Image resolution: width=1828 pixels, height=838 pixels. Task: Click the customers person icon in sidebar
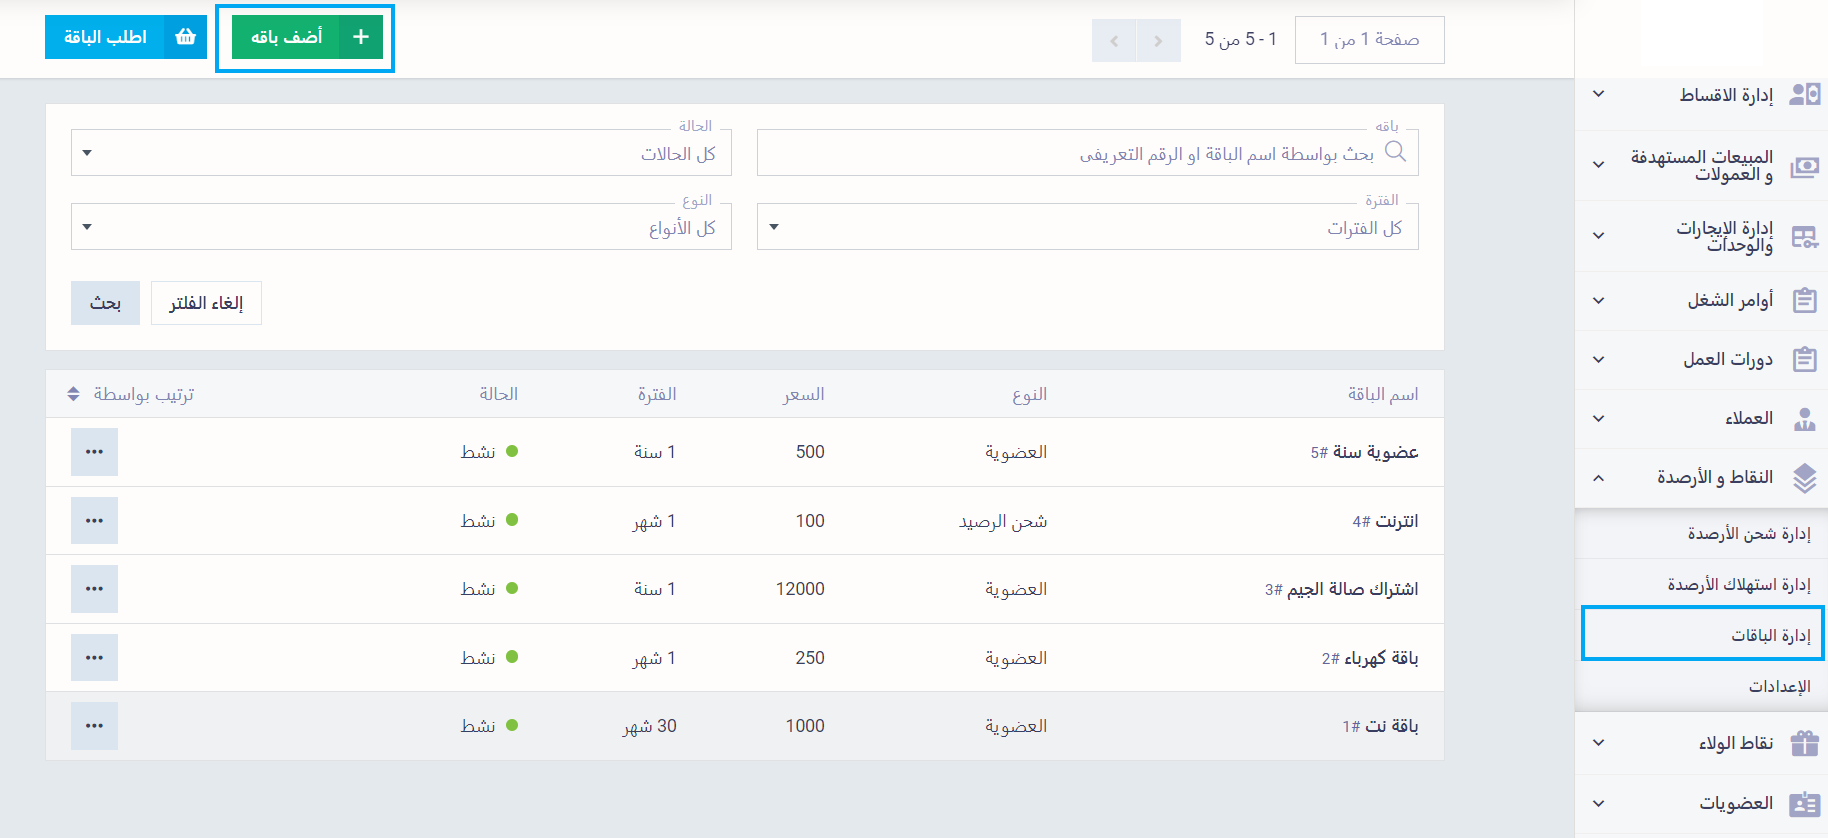pos(1804,419)
